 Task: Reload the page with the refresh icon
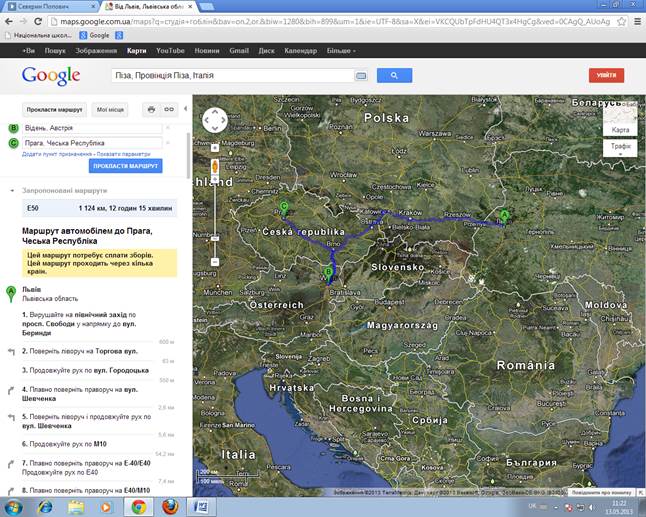[38, 21]
